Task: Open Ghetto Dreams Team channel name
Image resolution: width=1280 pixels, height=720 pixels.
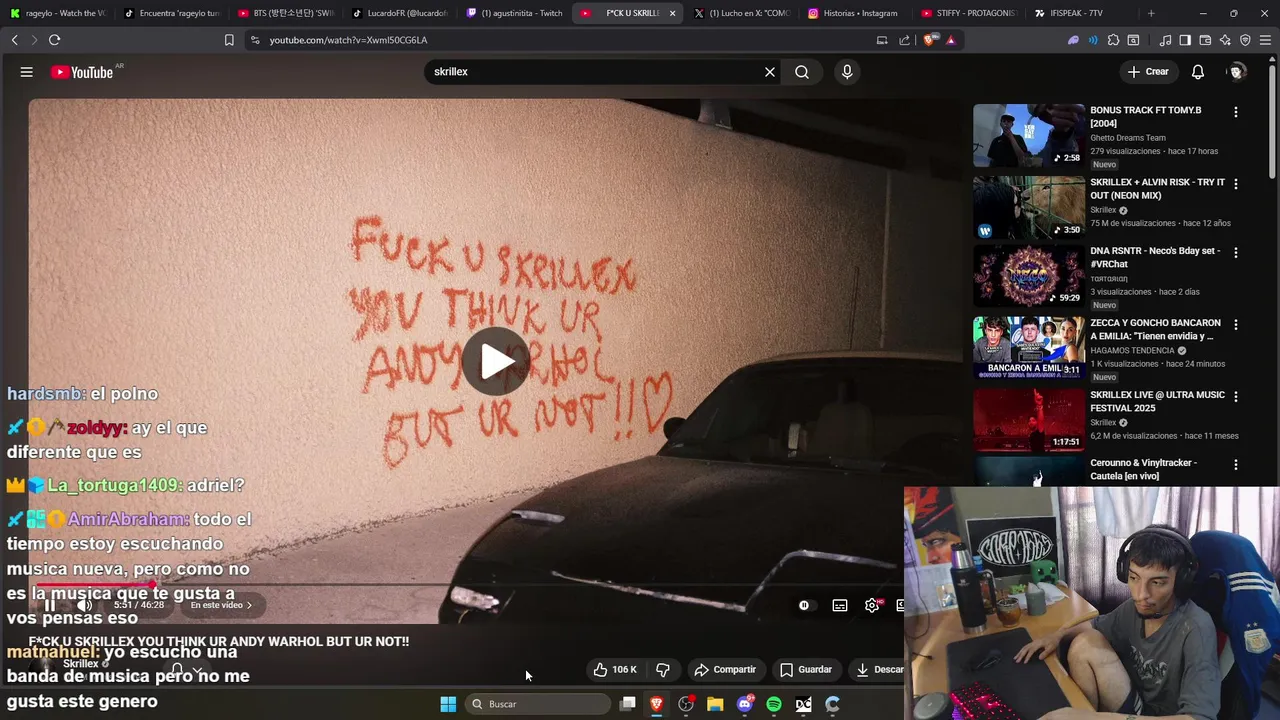Action: 1128,138
